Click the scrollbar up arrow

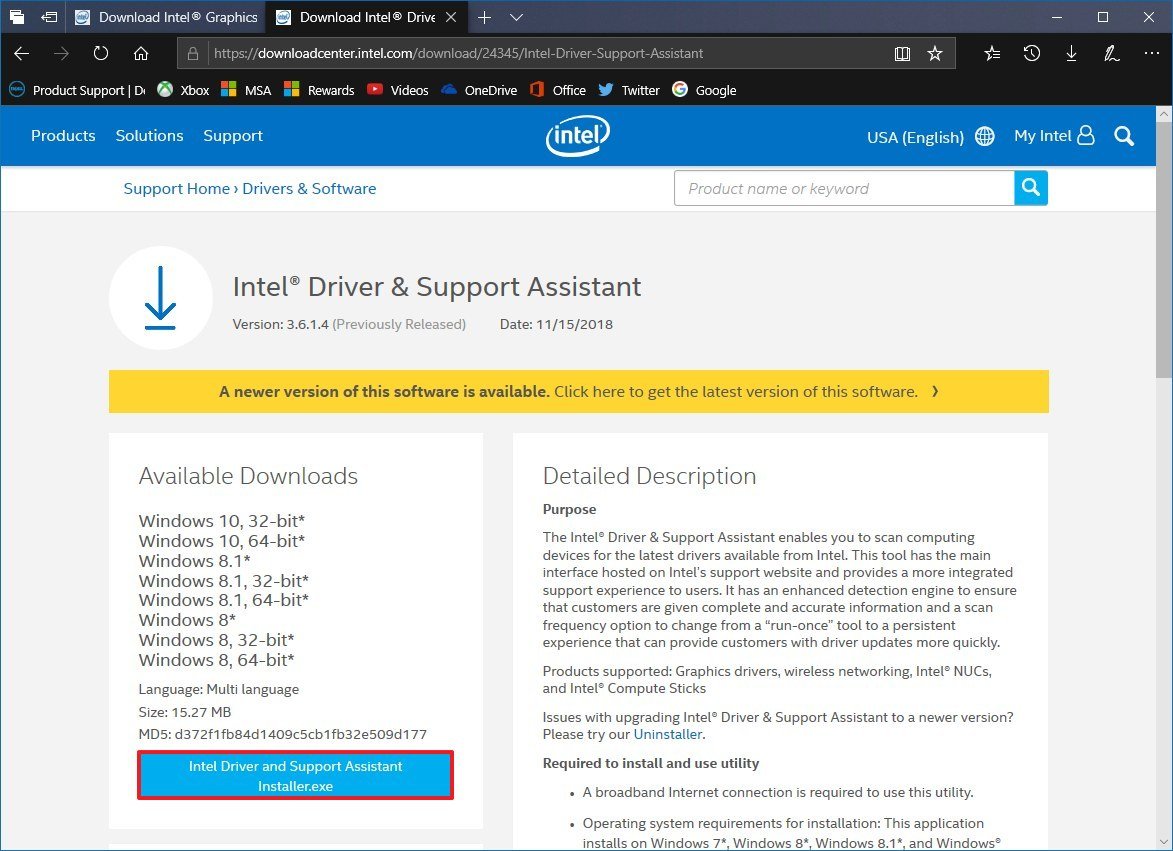tap(1164, 114)
